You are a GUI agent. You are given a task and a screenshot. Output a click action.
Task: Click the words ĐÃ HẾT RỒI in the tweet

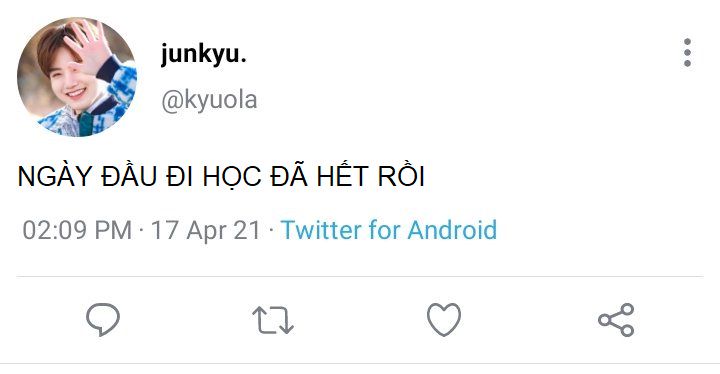(x=348, y=175)
